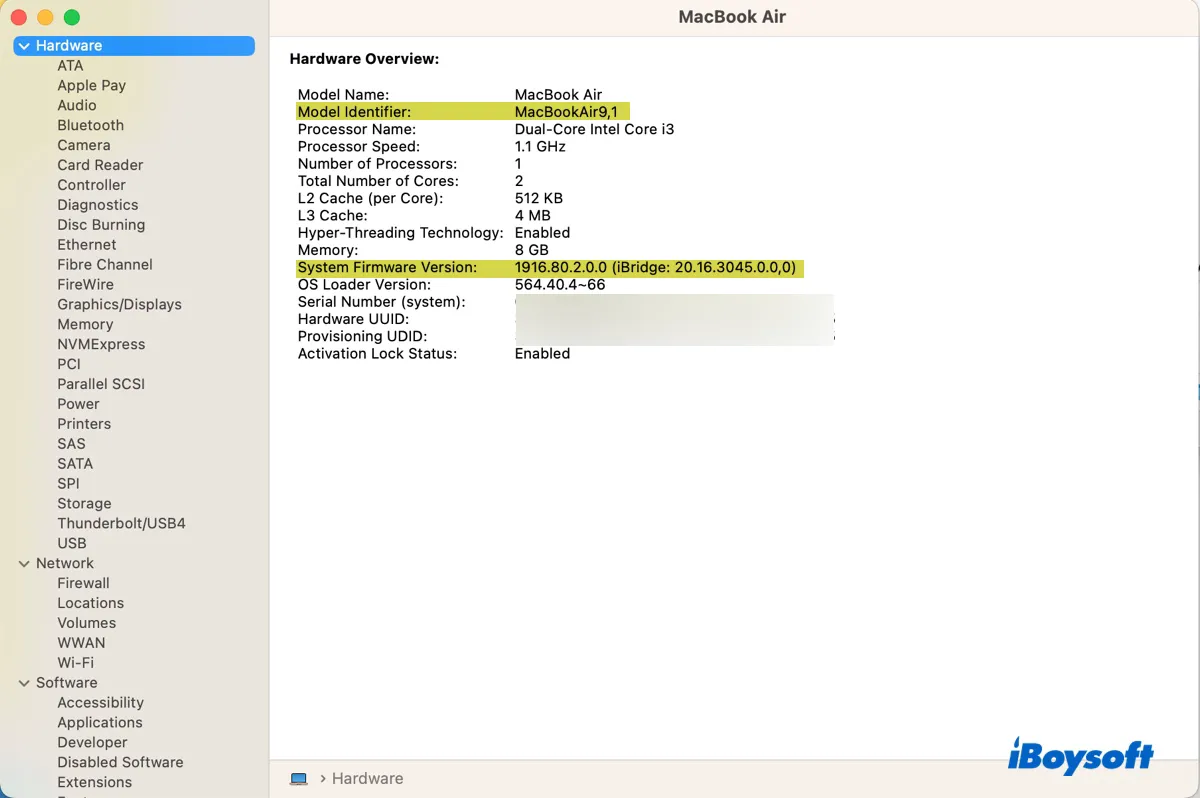Image resolution: width=1200 pixels, height=798 pixels.
Task: Select Fibre Channel item
Action: pos(105,265)
